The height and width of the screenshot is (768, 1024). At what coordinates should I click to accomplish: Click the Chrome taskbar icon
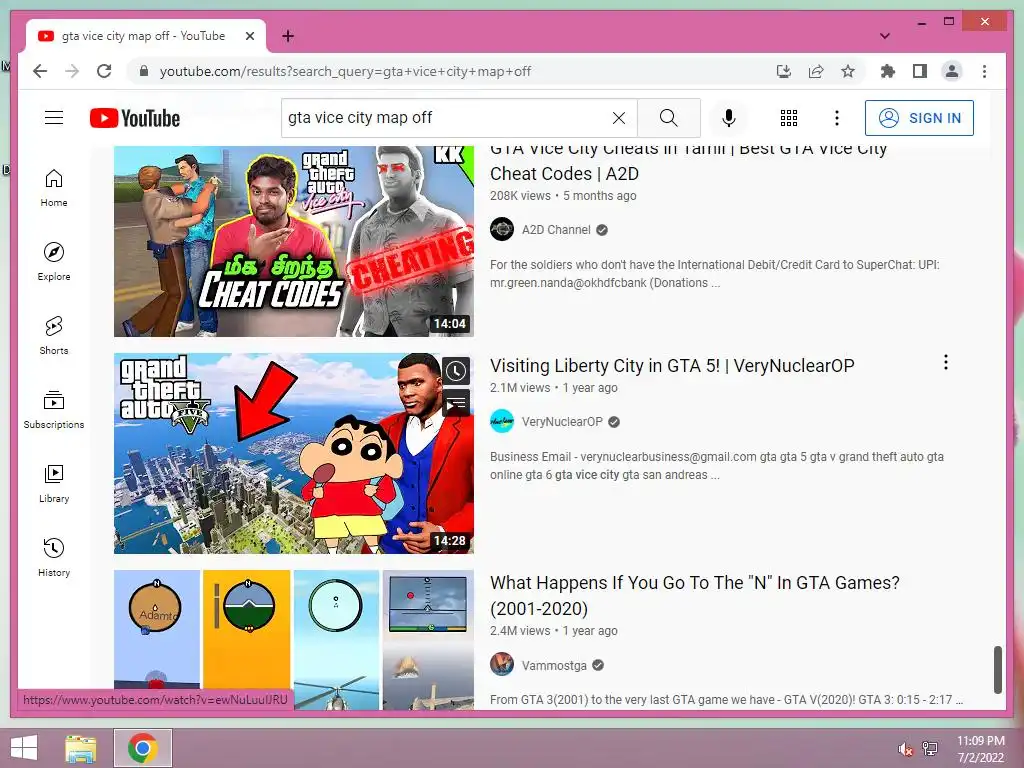(142, 748)
